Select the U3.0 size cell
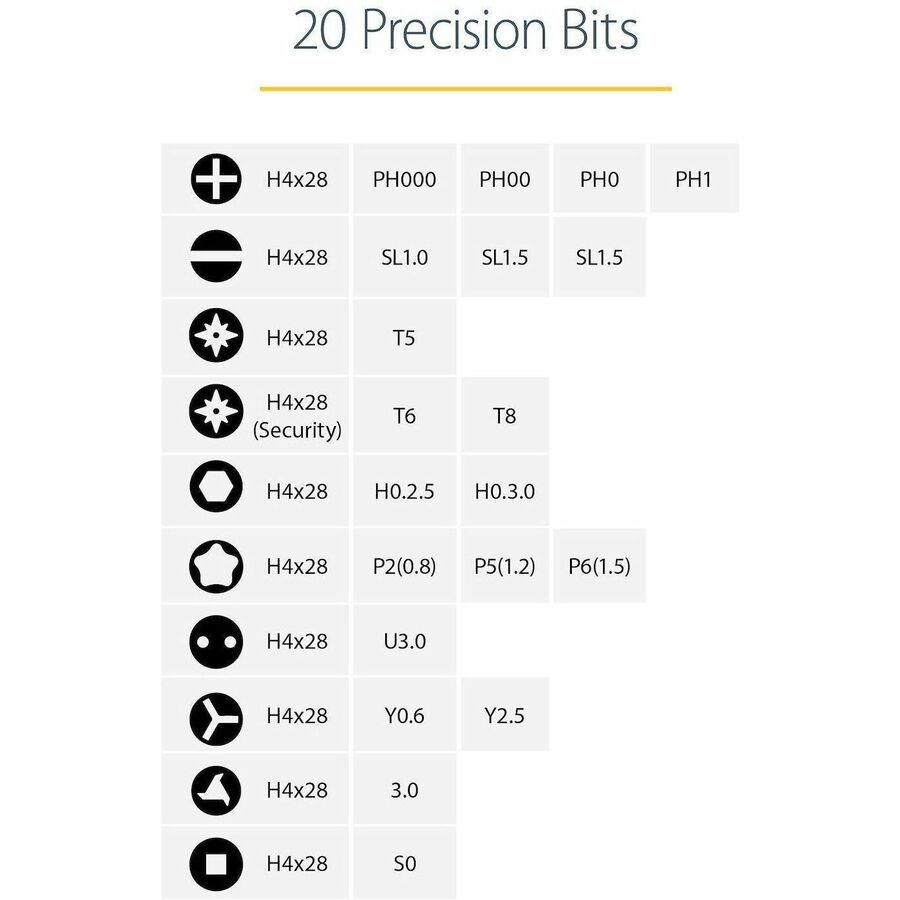This screenshot has width=900, height=900. [x=404, y=641]
